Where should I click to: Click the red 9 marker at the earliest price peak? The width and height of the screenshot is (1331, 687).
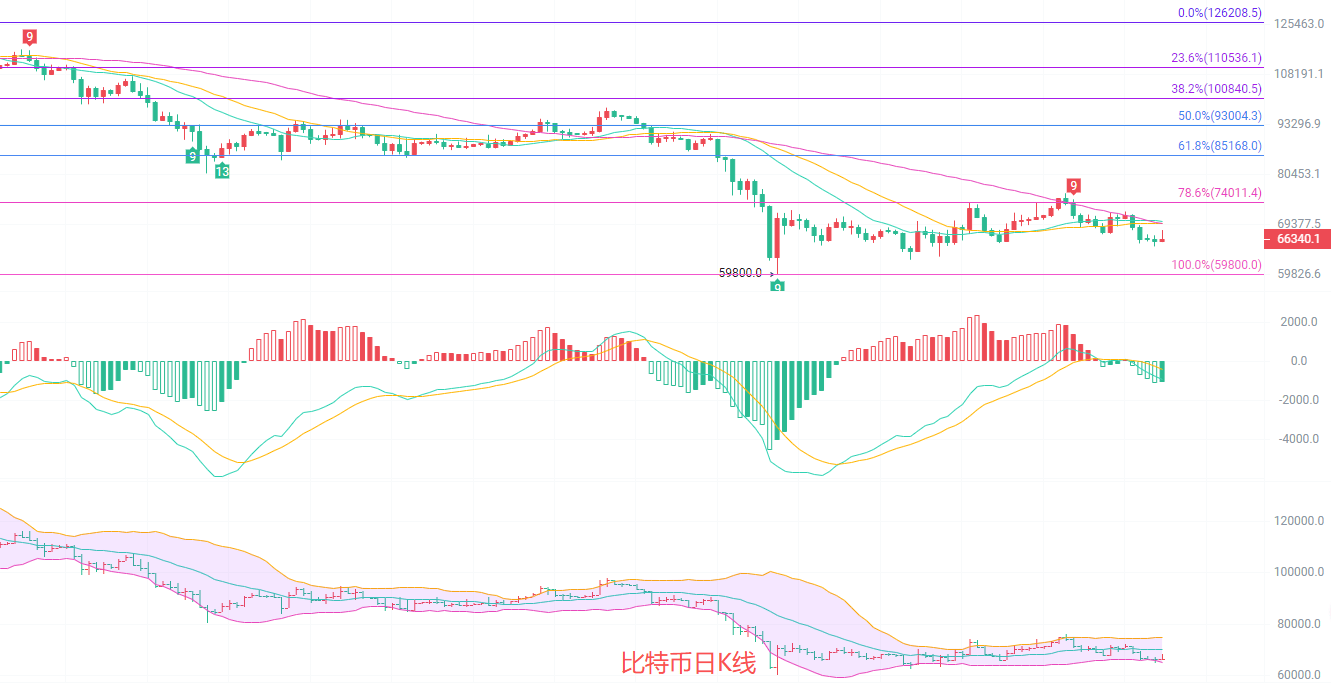[x=29, y=37]
